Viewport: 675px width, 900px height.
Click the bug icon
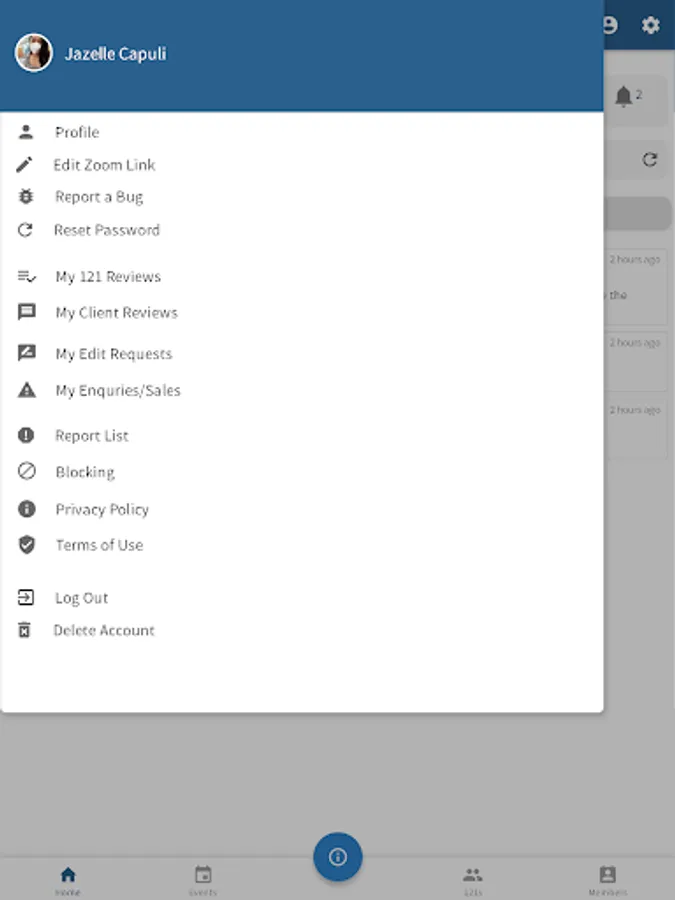coord(26,197)
